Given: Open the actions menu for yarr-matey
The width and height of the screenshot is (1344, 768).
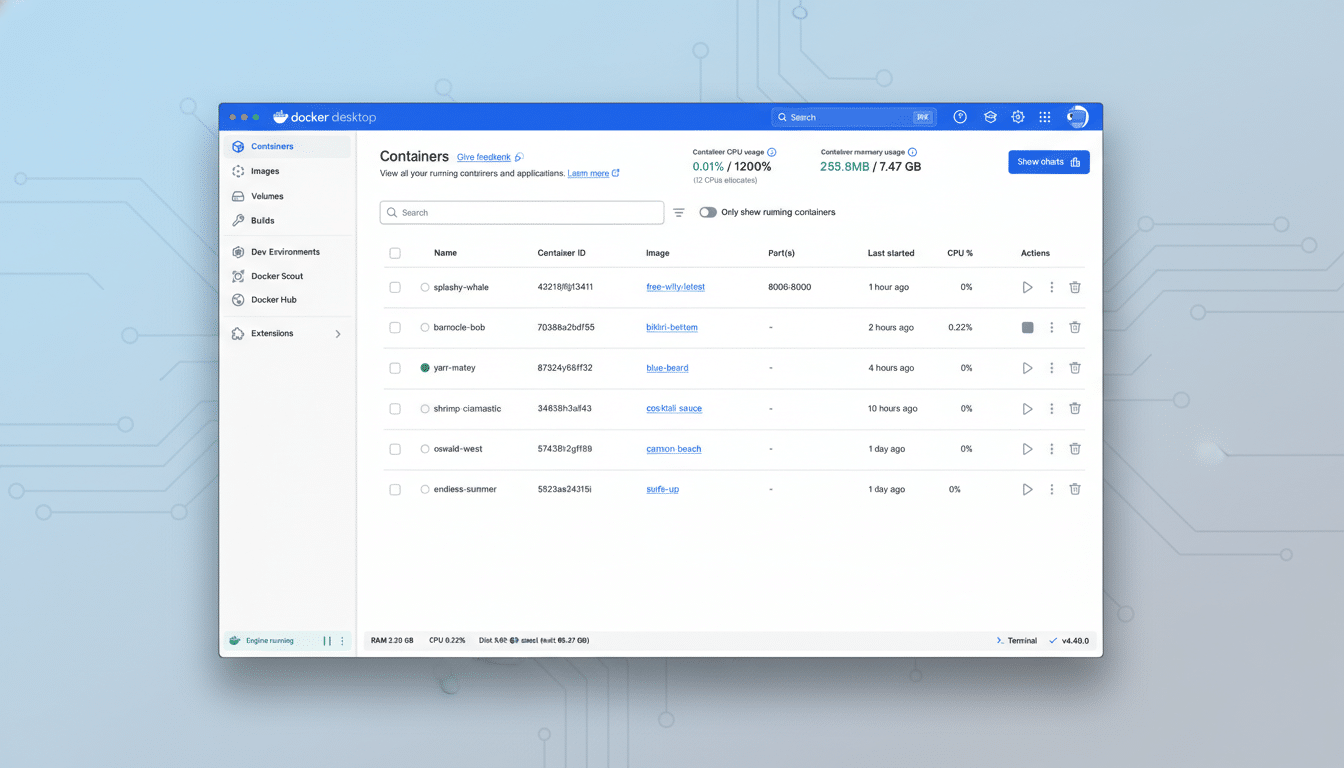Looking at the screenshot, I should [x=1051, y=367].
